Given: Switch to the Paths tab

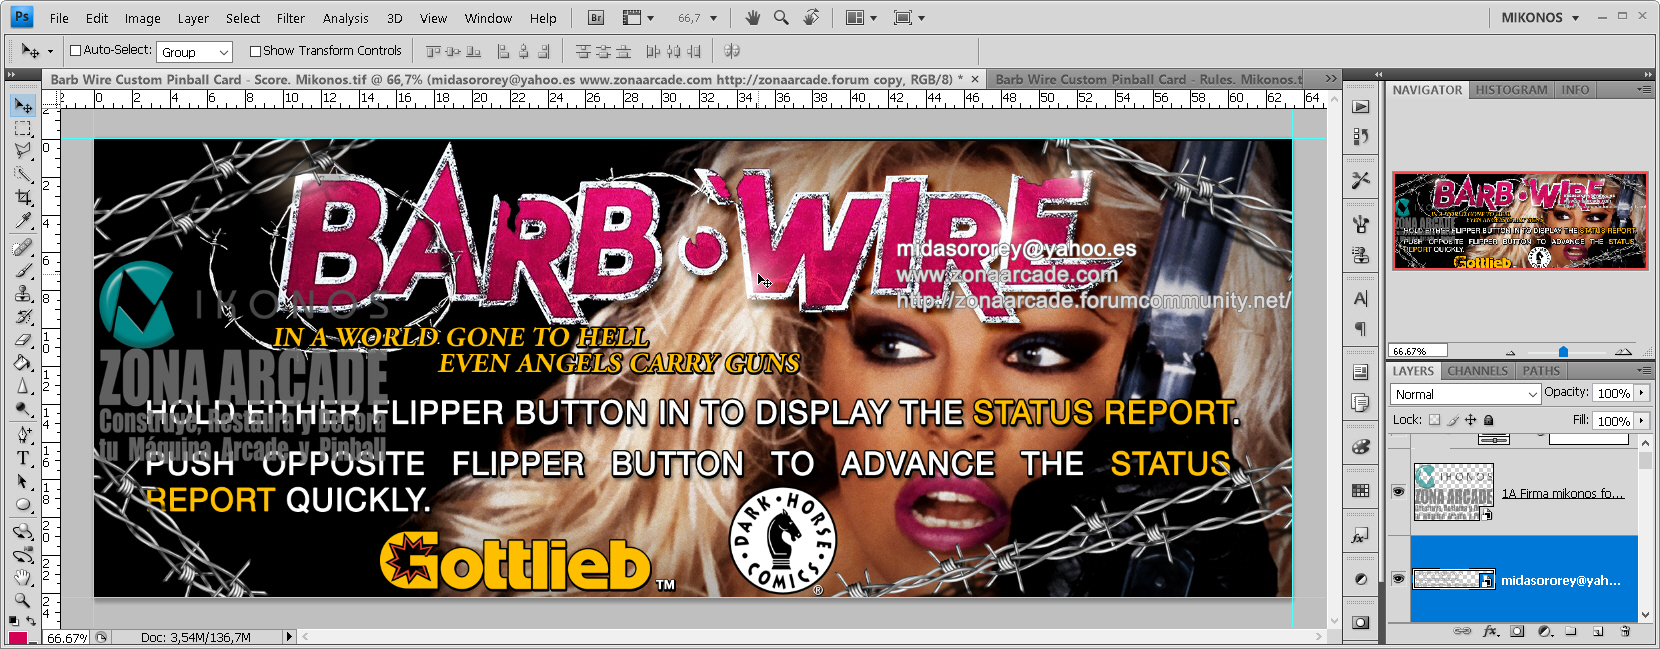Looking at the screenshot, I should pyautogui.click(x=1541, y=371).
